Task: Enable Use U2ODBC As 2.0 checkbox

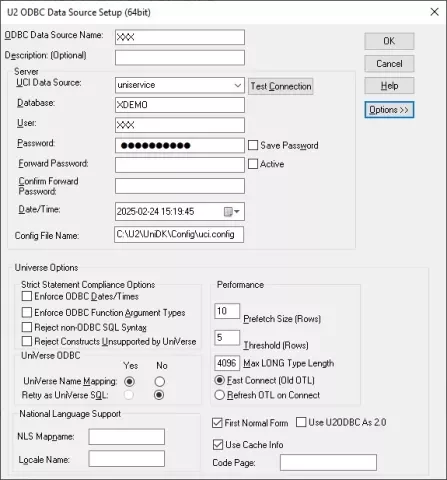Action: tap(301, 422)
